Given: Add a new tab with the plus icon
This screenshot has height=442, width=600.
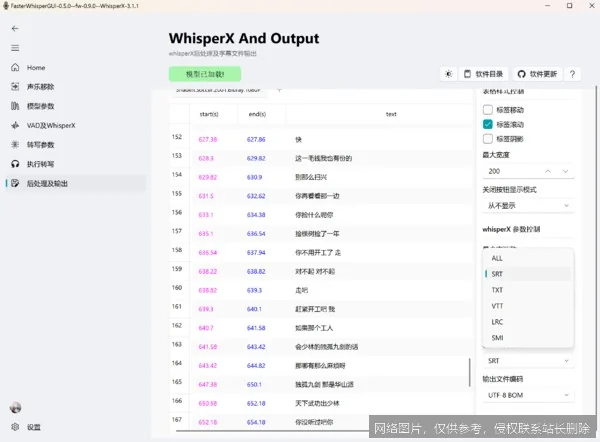Looking at the screenshot, I should 279,91.
